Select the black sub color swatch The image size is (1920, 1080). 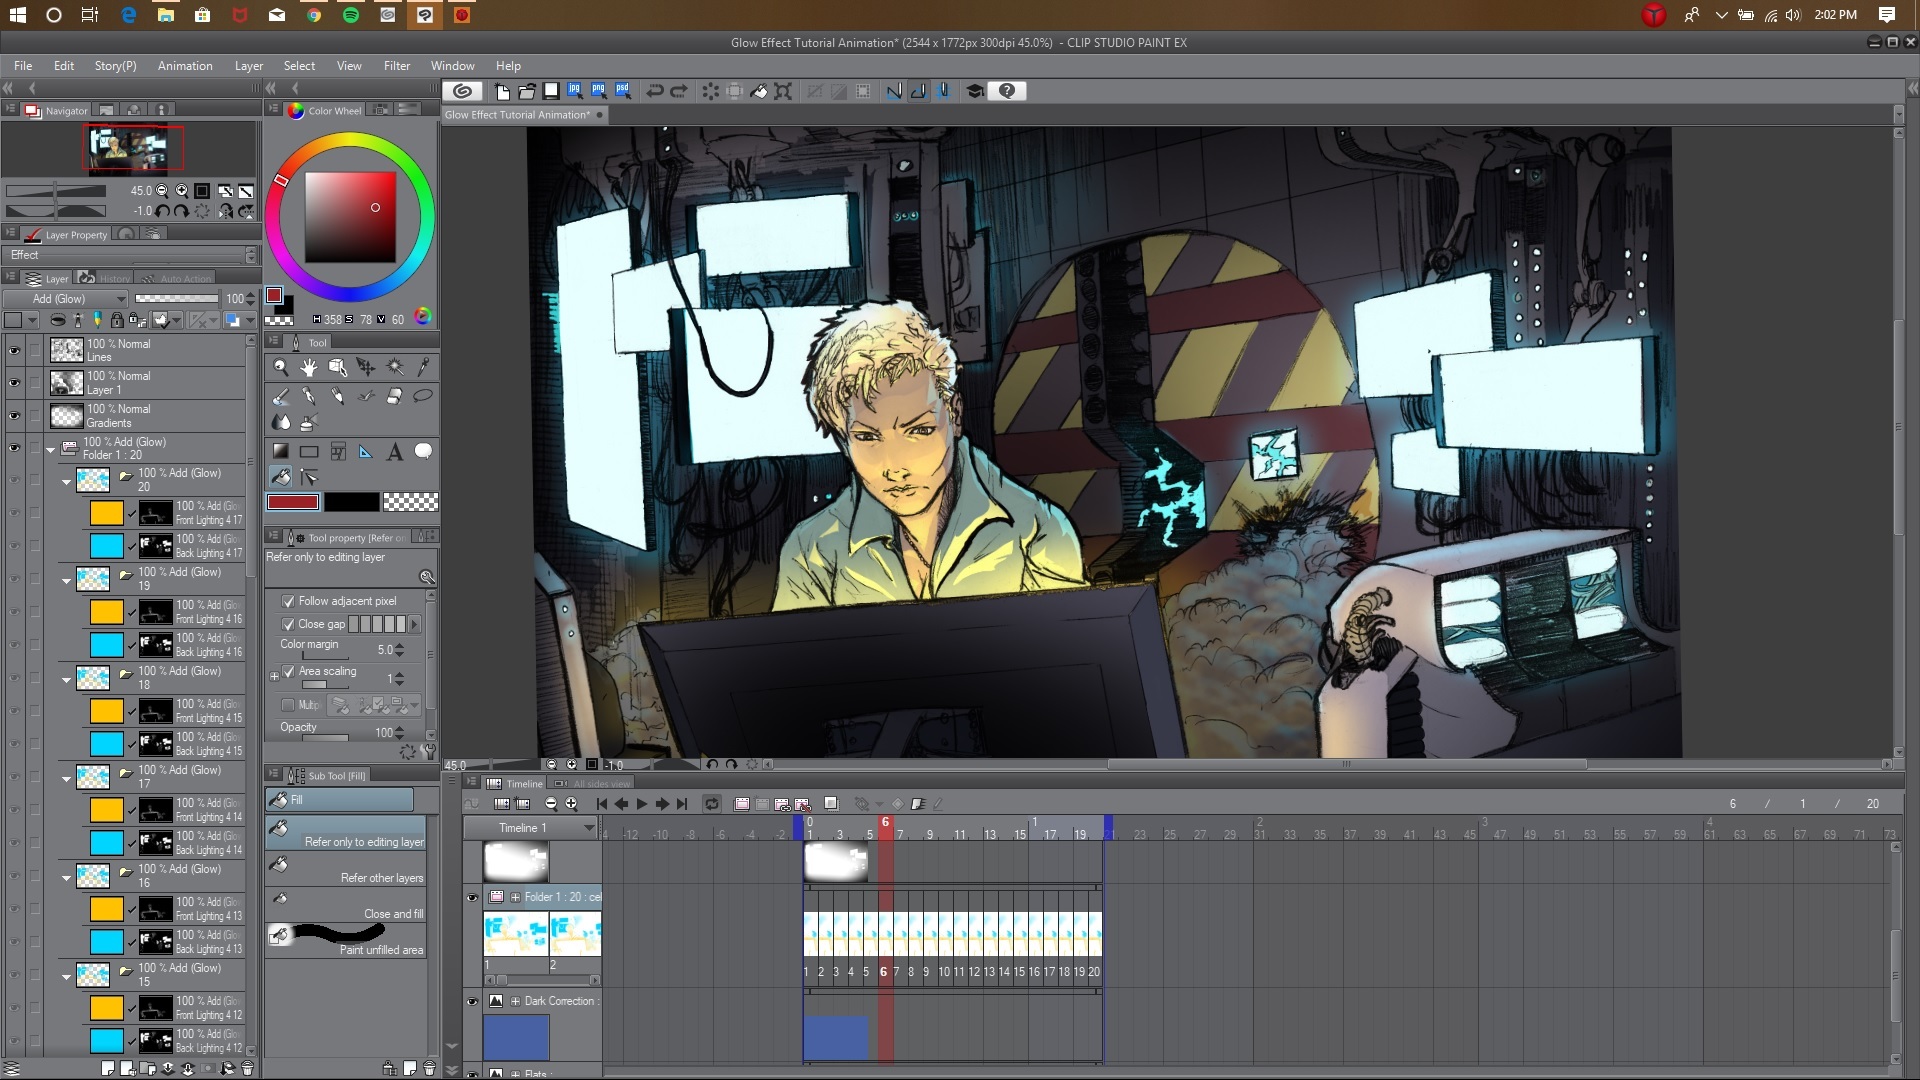point(351,502)
